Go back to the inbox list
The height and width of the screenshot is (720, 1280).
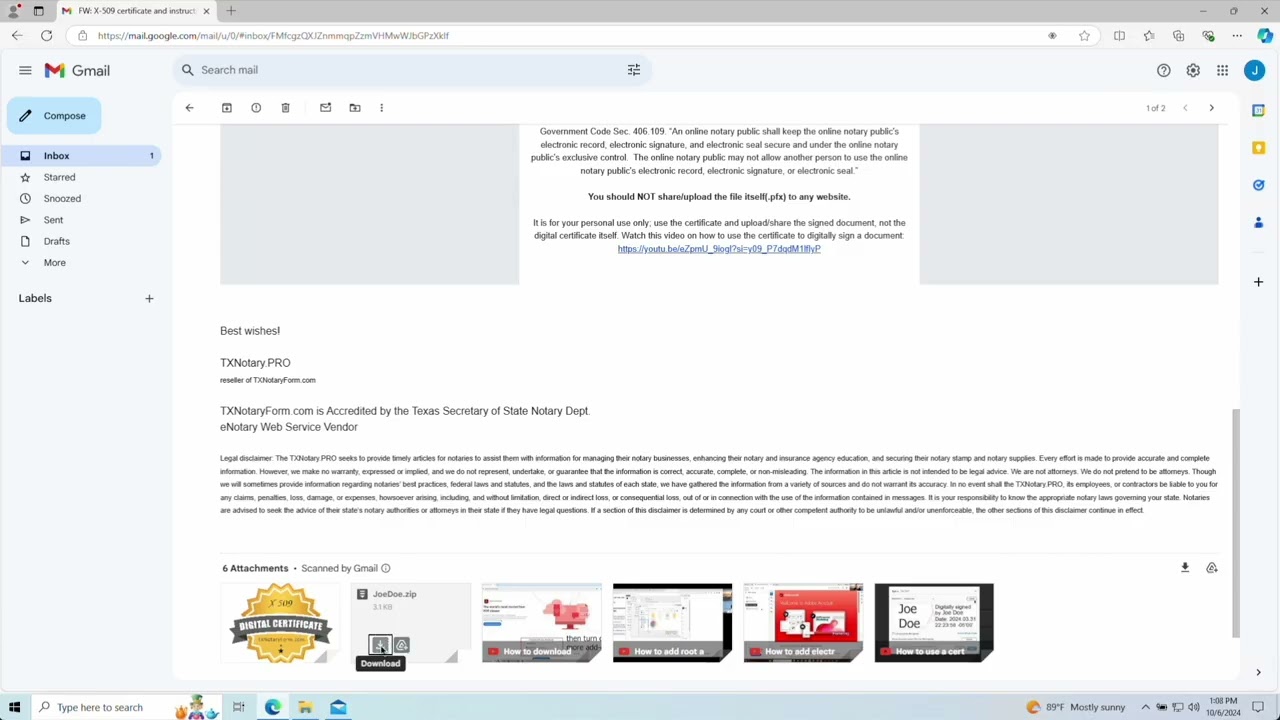[x=189, y=108]
